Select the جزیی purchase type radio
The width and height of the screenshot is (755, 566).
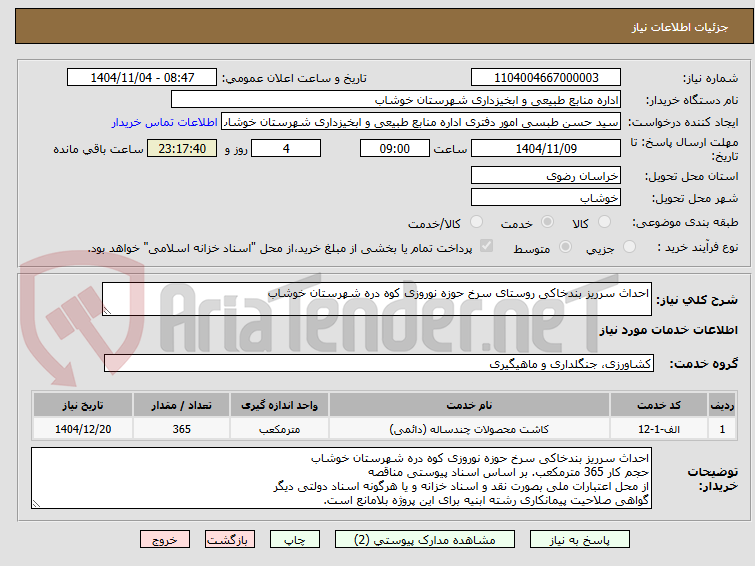(629, 247)
